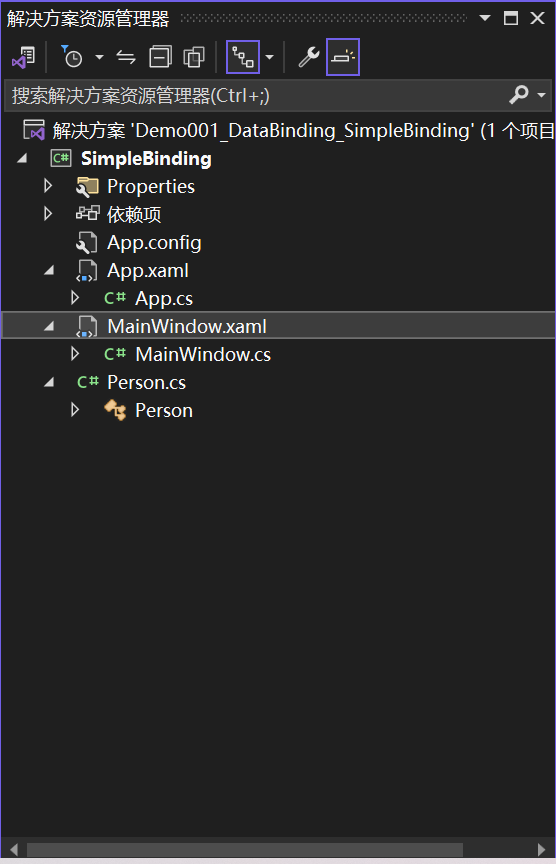
Task: Select the MainWindow.cs file
Action: pyautogui.click(x=203, y=354)
